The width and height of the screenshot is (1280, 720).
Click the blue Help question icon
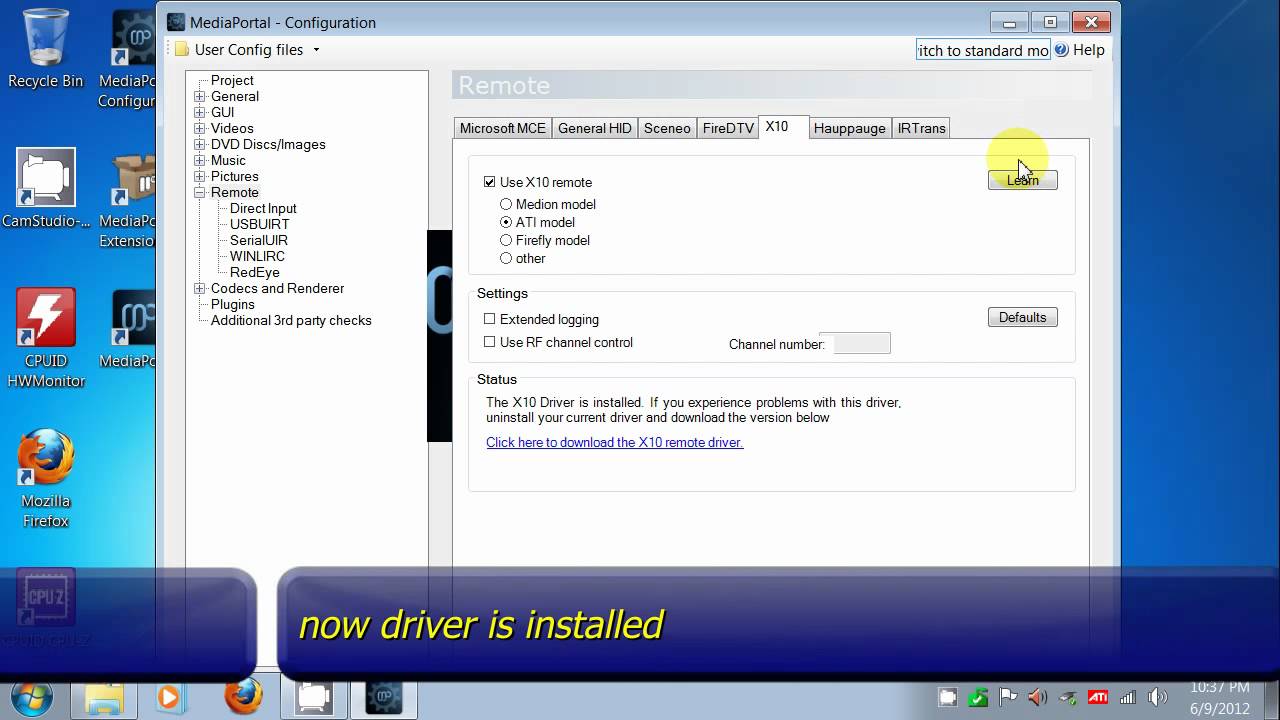pos(1061,50)
